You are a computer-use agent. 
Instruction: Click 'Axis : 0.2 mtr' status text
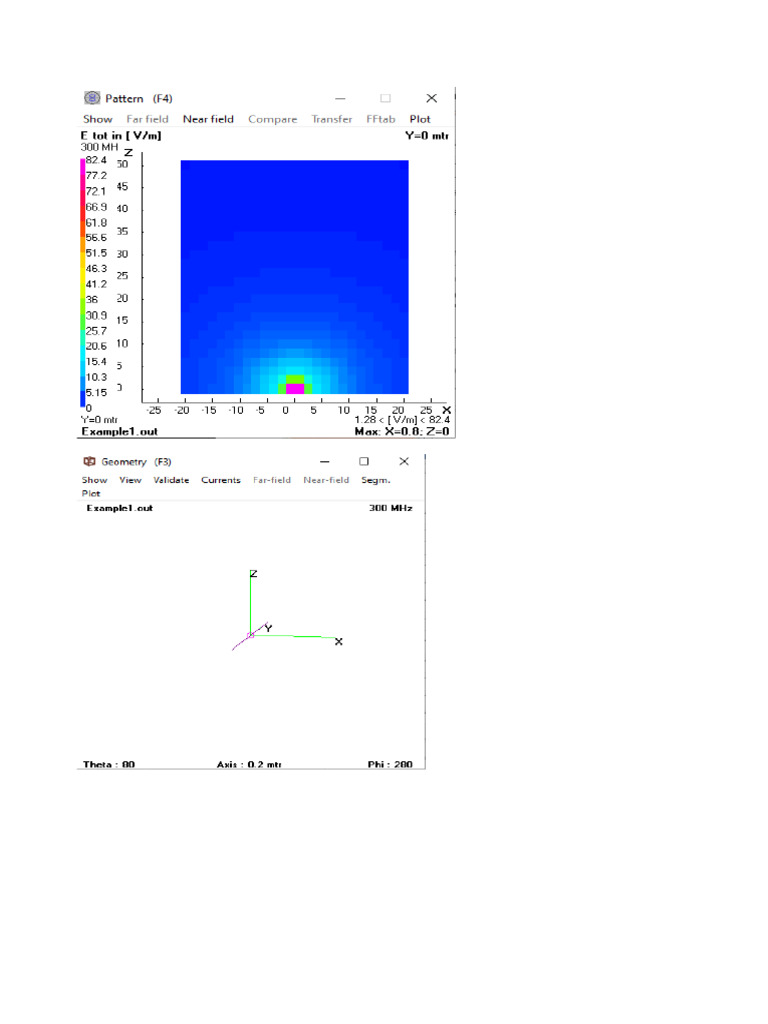click(x=249, y=764)
